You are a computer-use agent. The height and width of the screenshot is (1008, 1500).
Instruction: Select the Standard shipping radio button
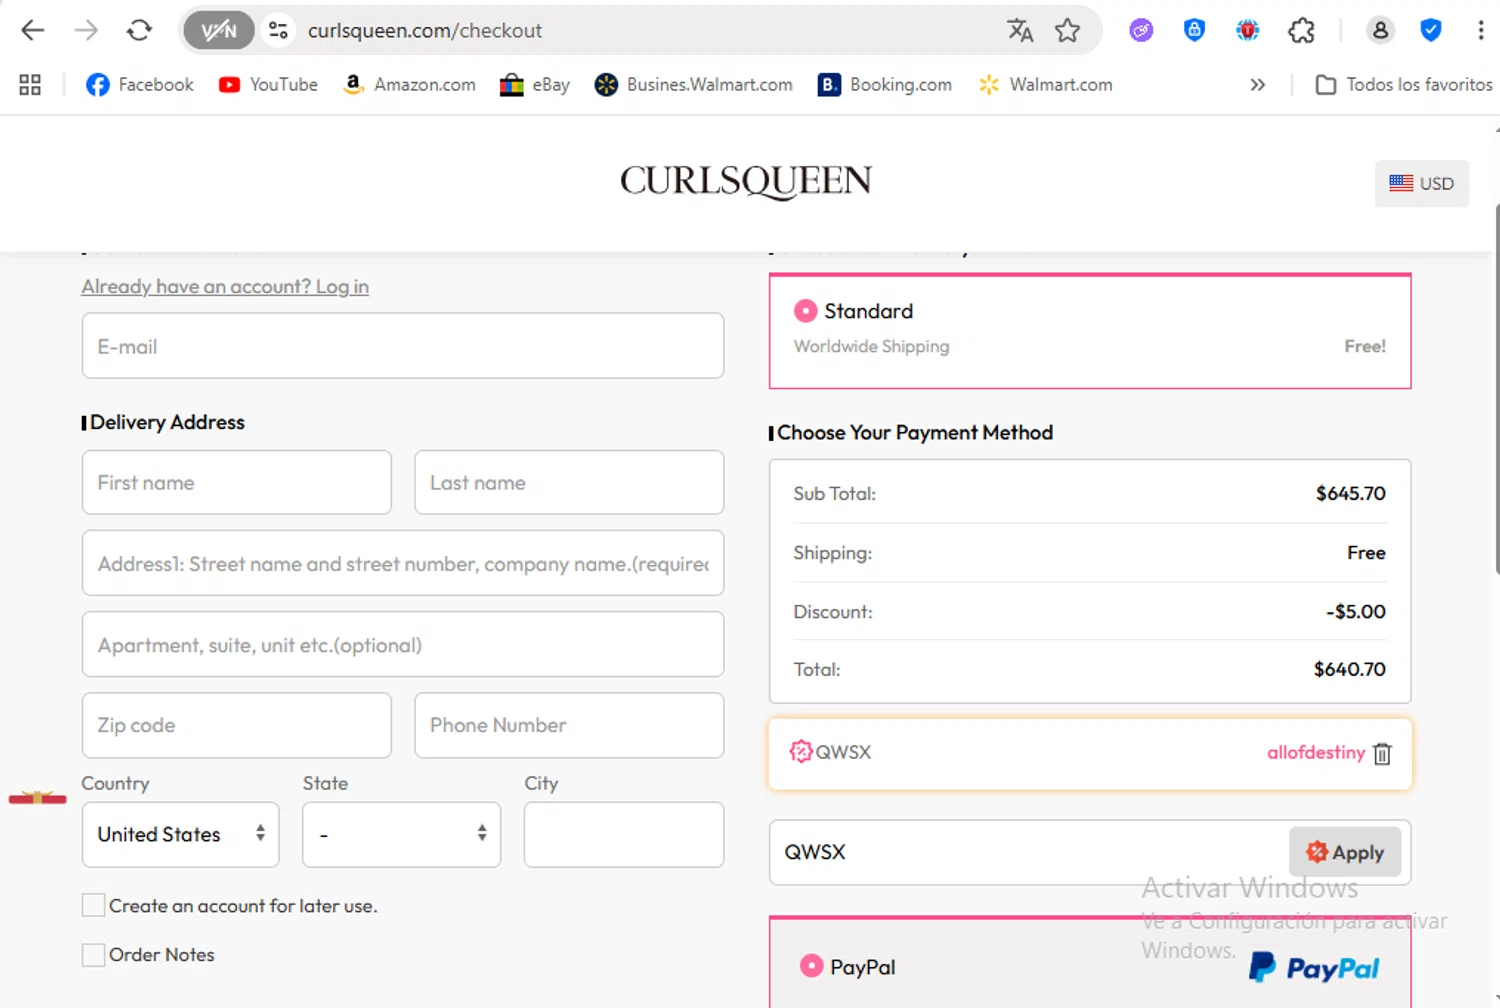click(x=805, y=311)
